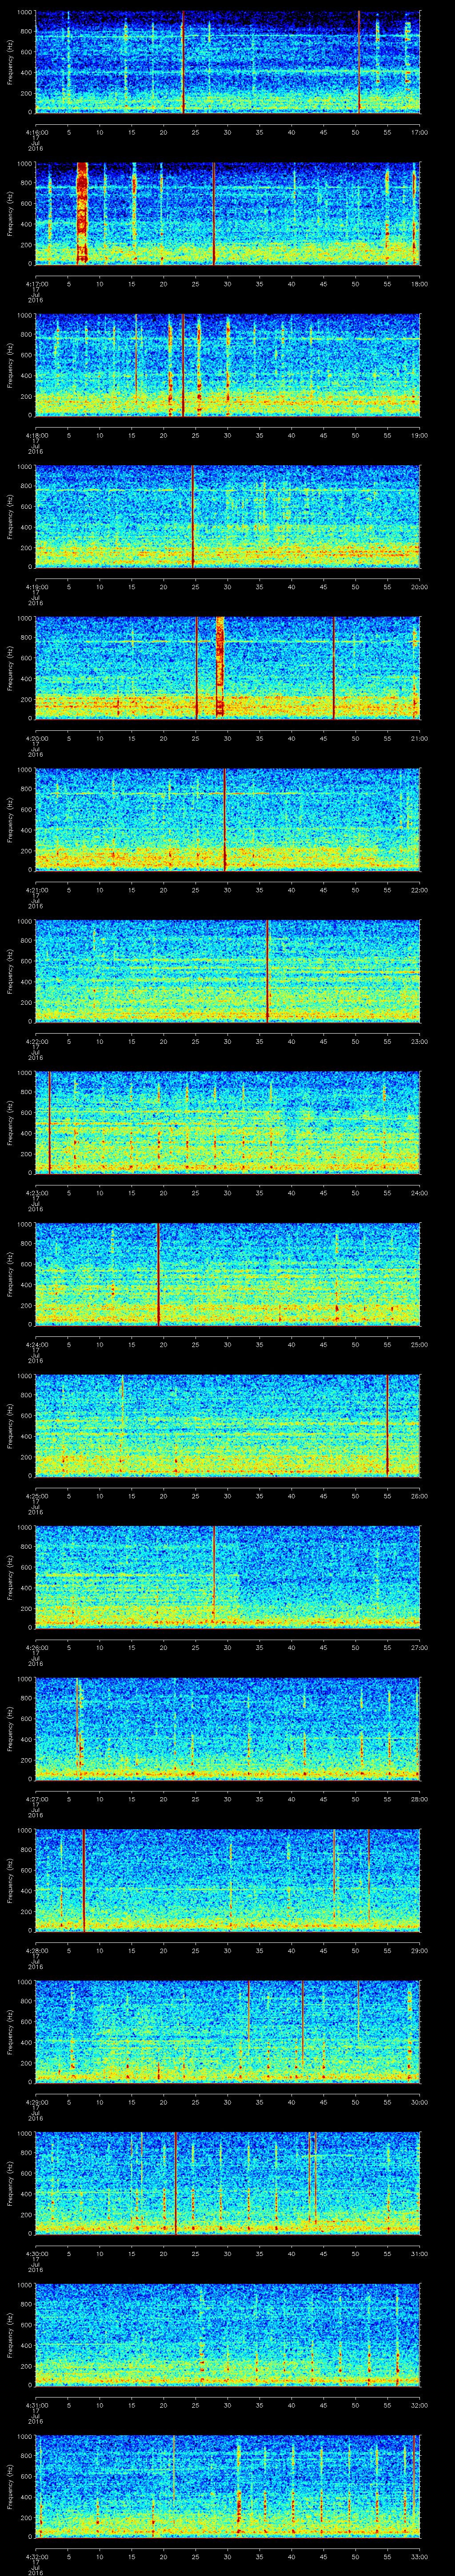Click the spectrogram panel starting at 4:17:00
Viewport: 455px width, 2576px height.
227,213
